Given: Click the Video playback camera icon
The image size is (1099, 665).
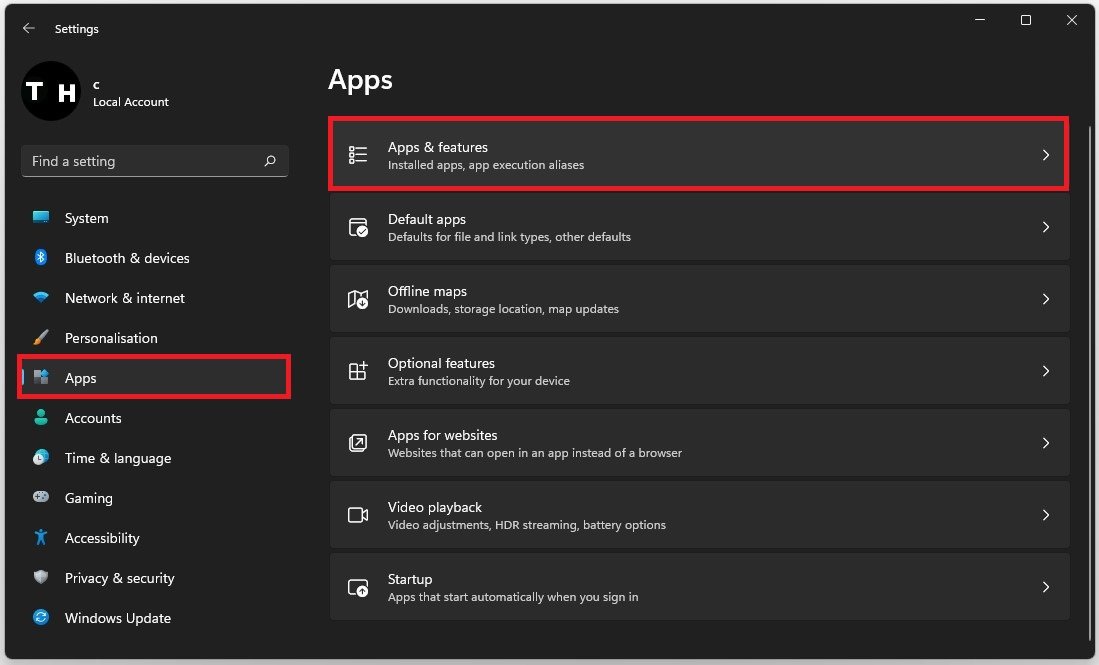Looking at the screenshot, I should tap(357, 515).
